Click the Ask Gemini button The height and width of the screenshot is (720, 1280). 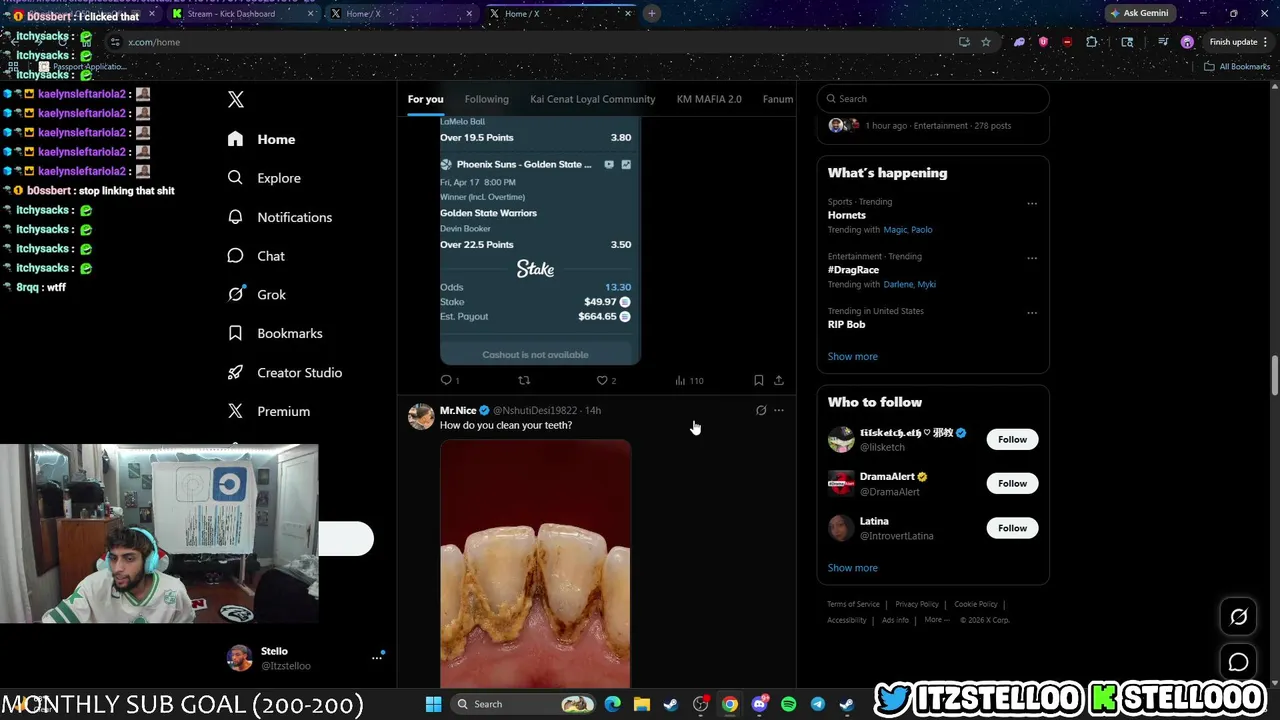click(1140, 13)
